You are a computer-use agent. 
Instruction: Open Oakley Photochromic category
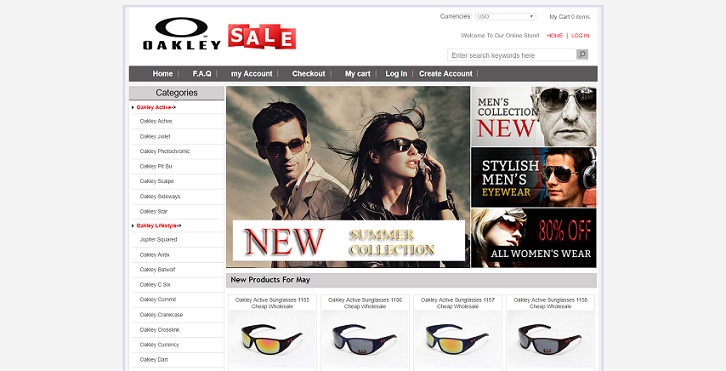(x=164, y=151)
